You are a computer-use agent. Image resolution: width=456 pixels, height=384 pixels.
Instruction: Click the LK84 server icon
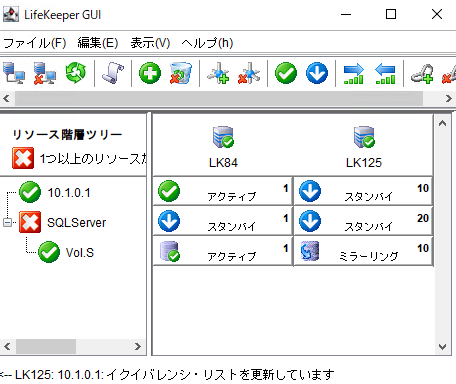coord(223,137)
